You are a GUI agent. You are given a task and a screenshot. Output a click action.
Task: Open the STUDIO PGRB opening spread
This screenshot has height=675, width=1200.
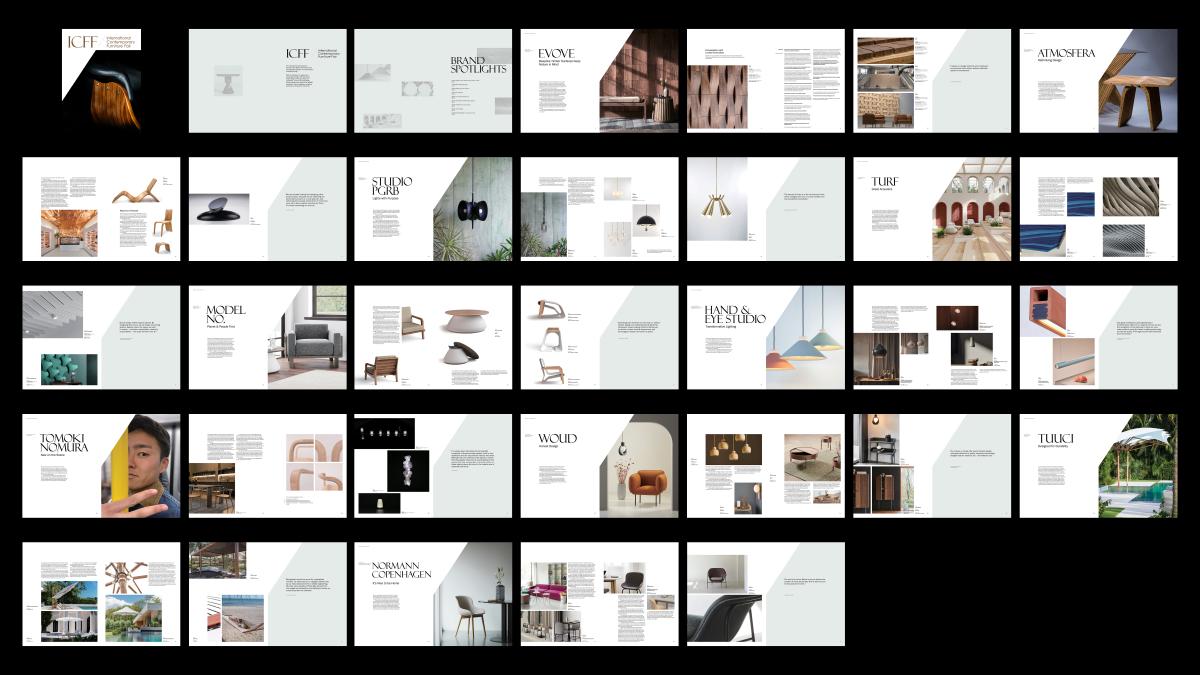click(x=433, y=209)
